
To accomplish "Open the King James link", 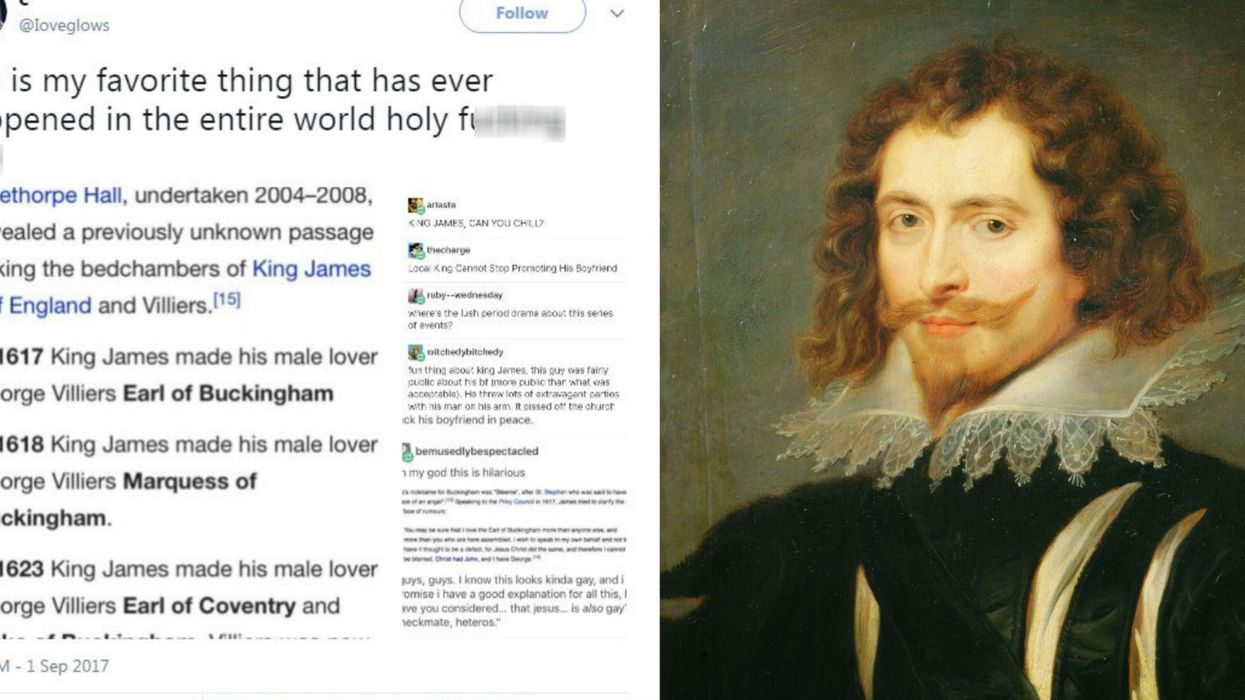I will [311, 269].
